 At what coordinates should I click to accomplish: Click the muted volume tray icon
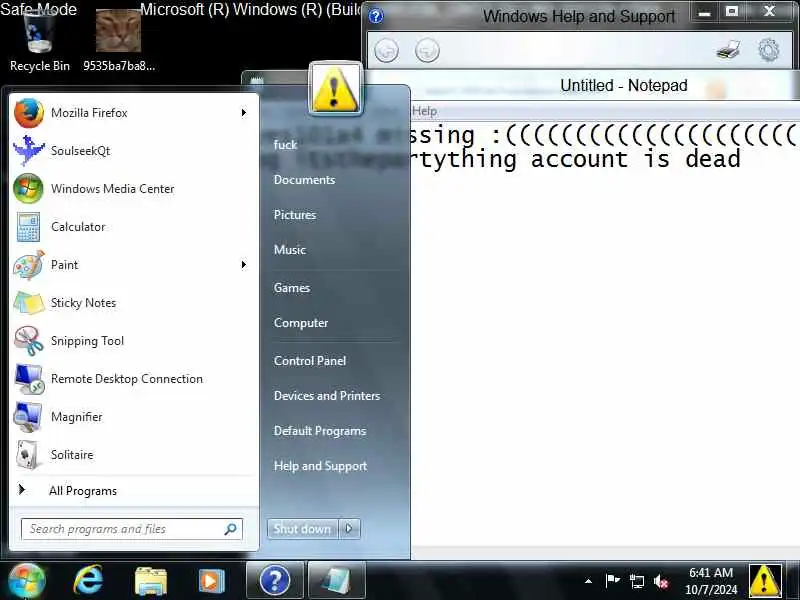661,581
